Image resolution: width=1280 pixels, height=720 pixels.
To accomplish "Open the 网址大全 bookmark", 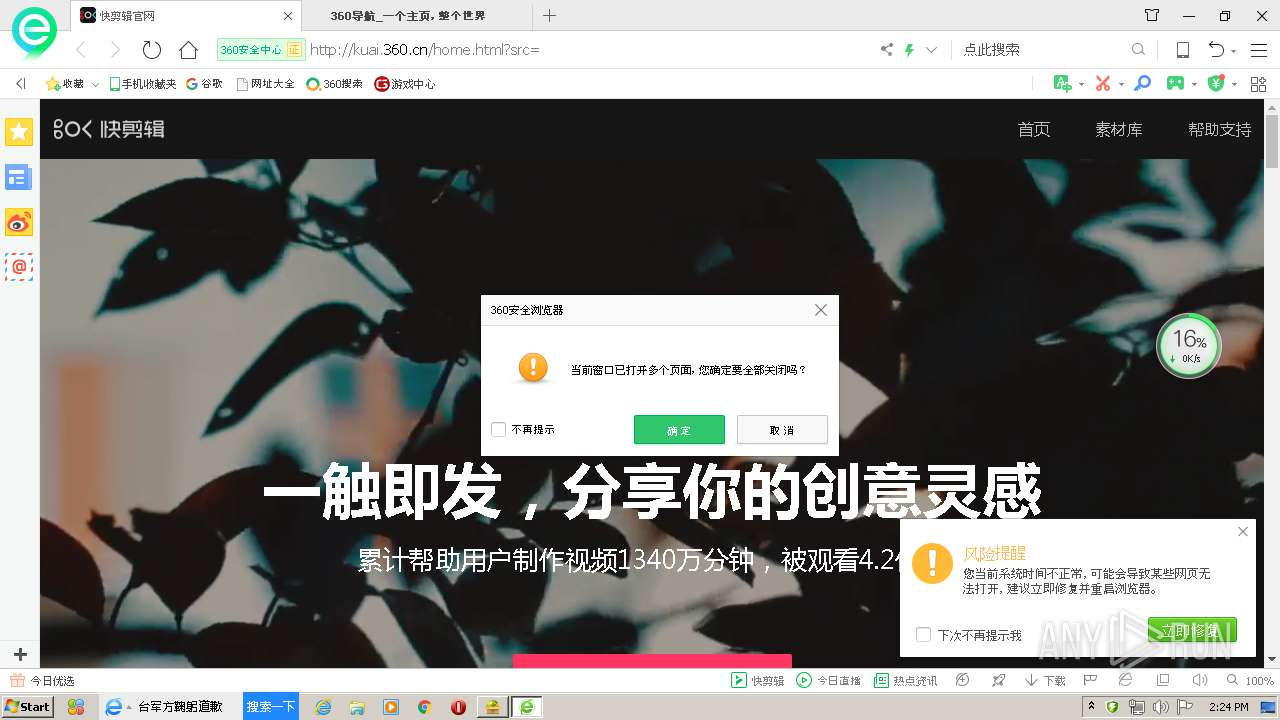I will 266,84.
